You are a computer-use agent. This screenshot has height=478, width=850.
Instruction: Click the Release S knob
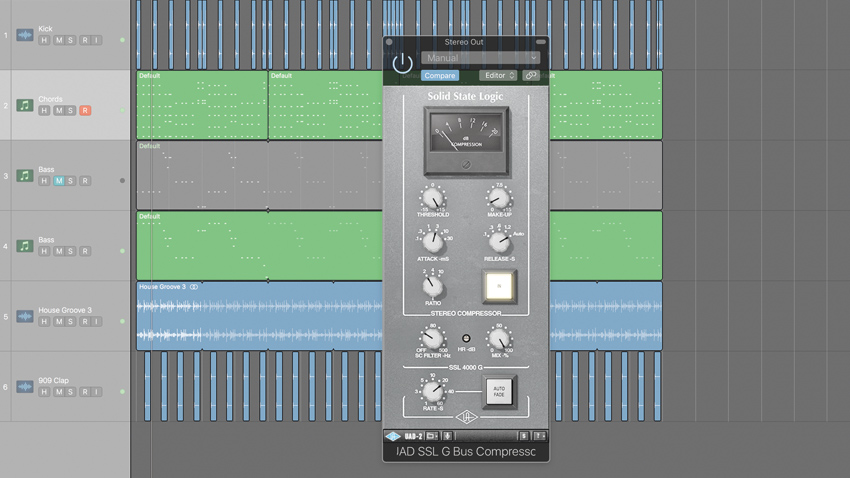tap(499, 242)
